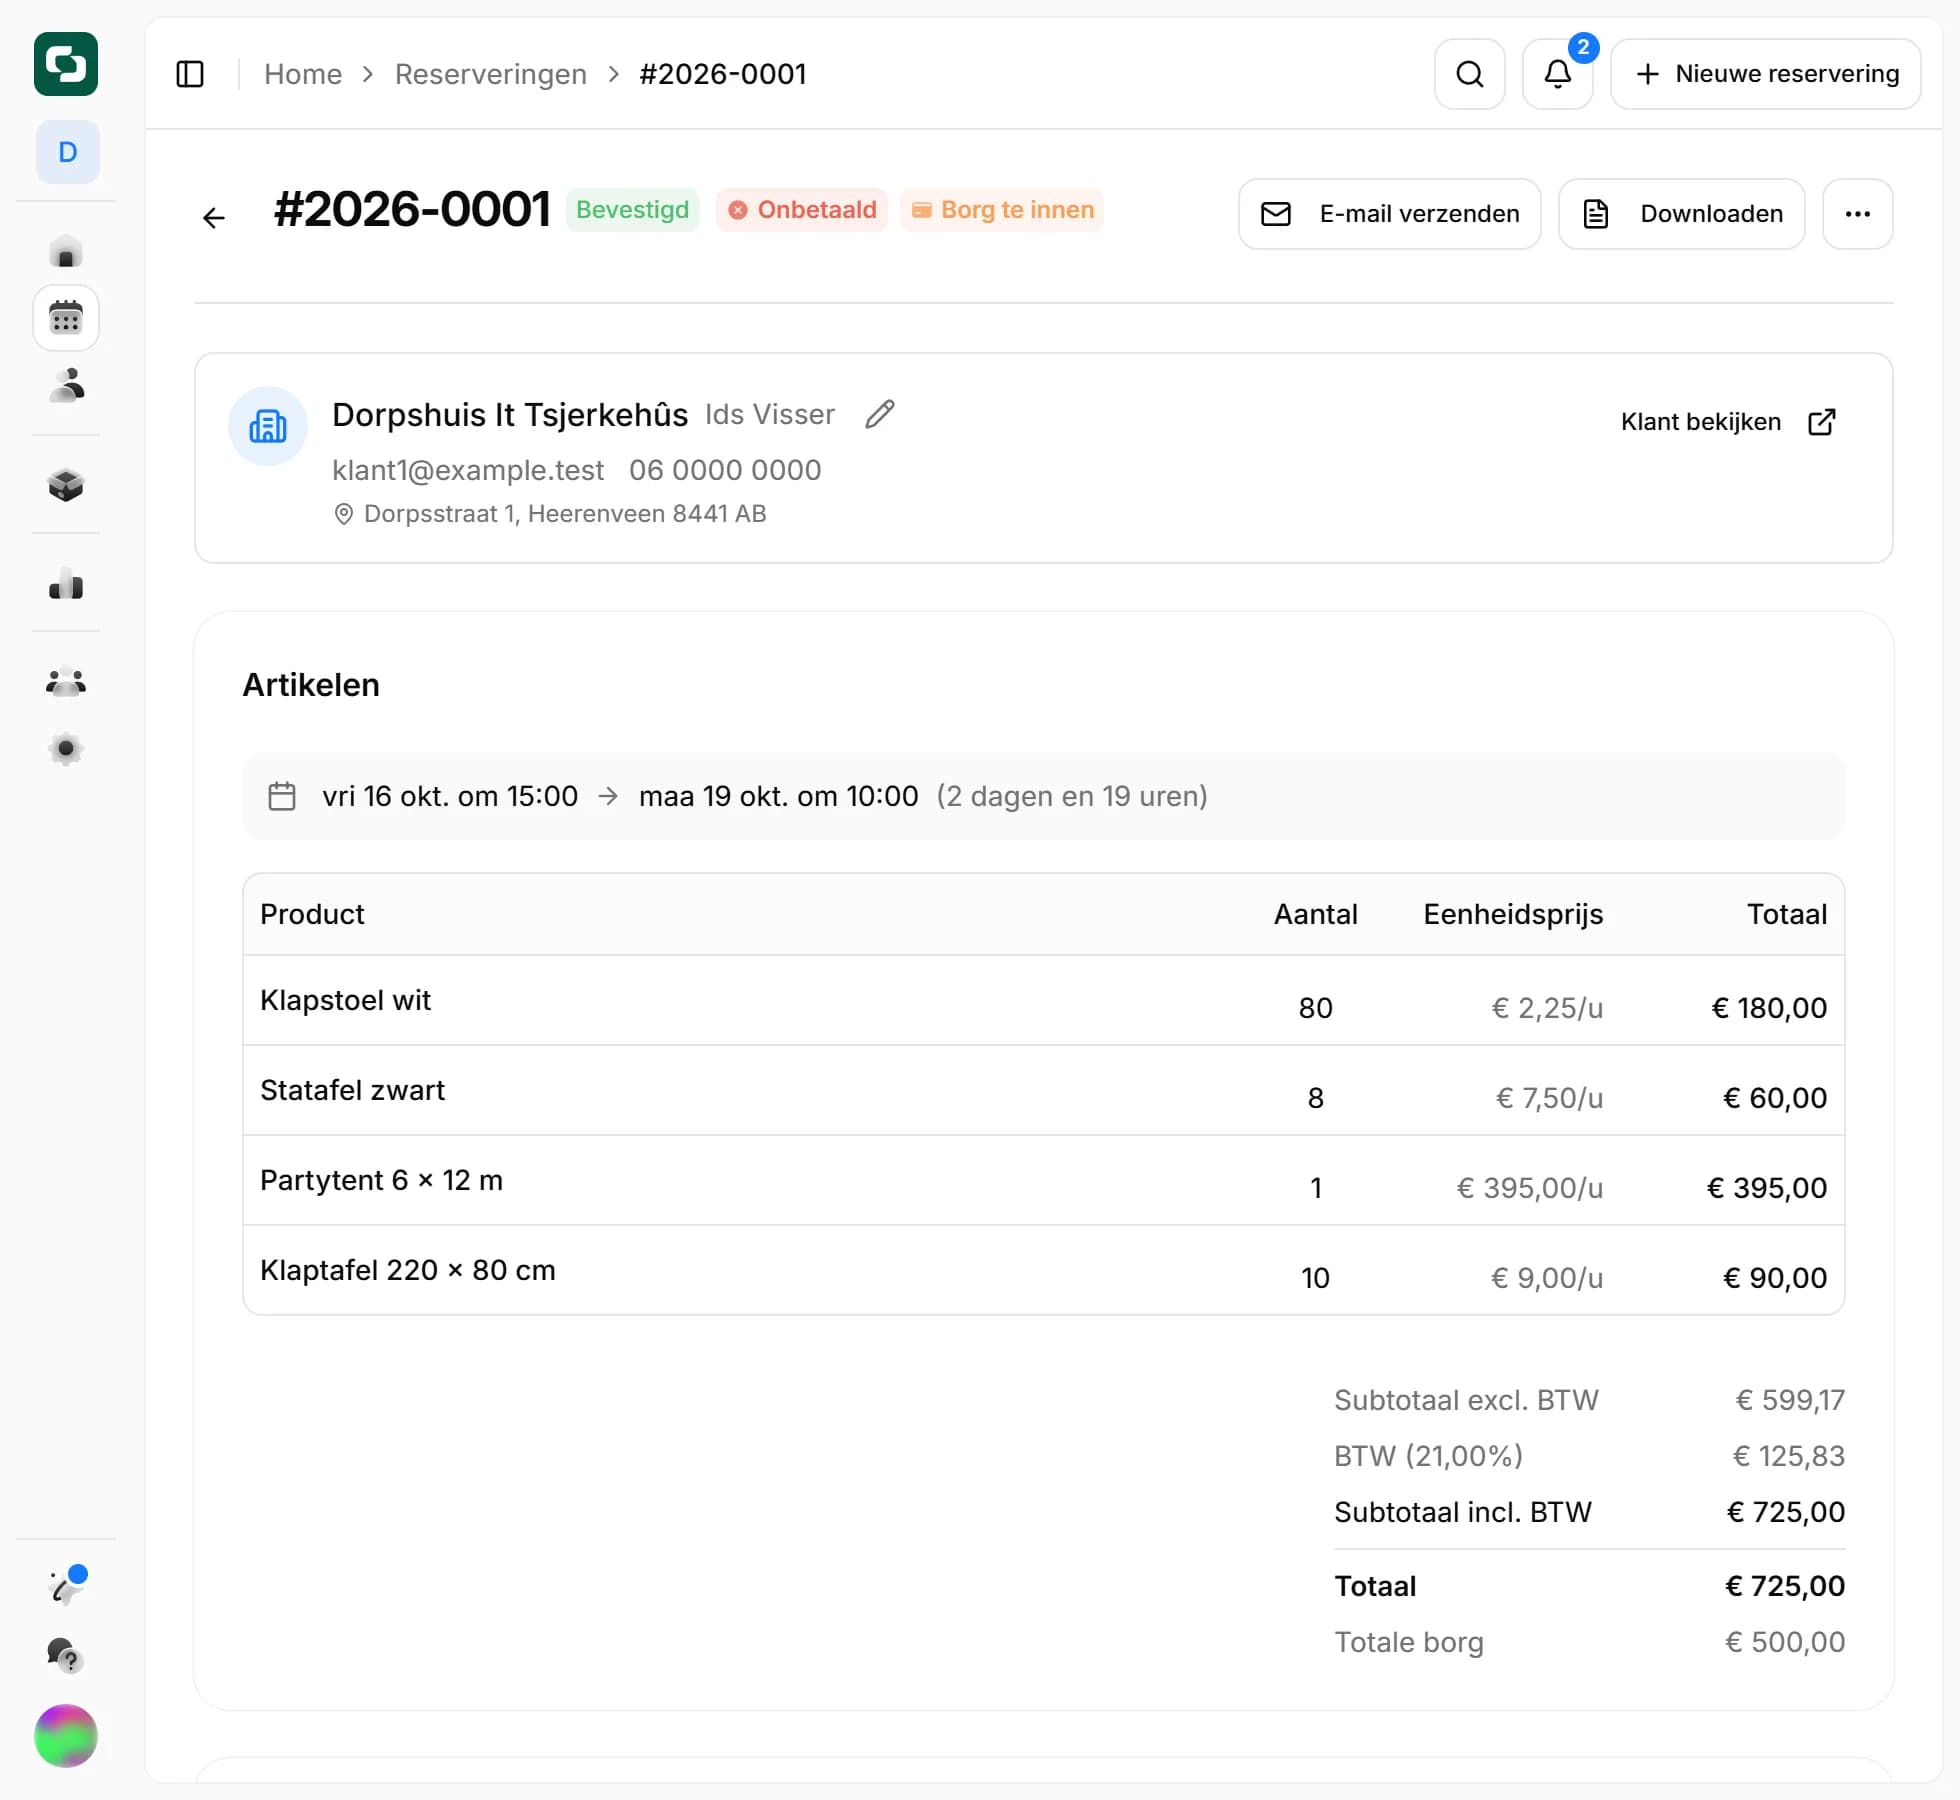Image resolution: width=1960 pixels, height=1800 pixels.
Task: Navigate to Reserveringen breadcrumb
Action: pos(490,74)
